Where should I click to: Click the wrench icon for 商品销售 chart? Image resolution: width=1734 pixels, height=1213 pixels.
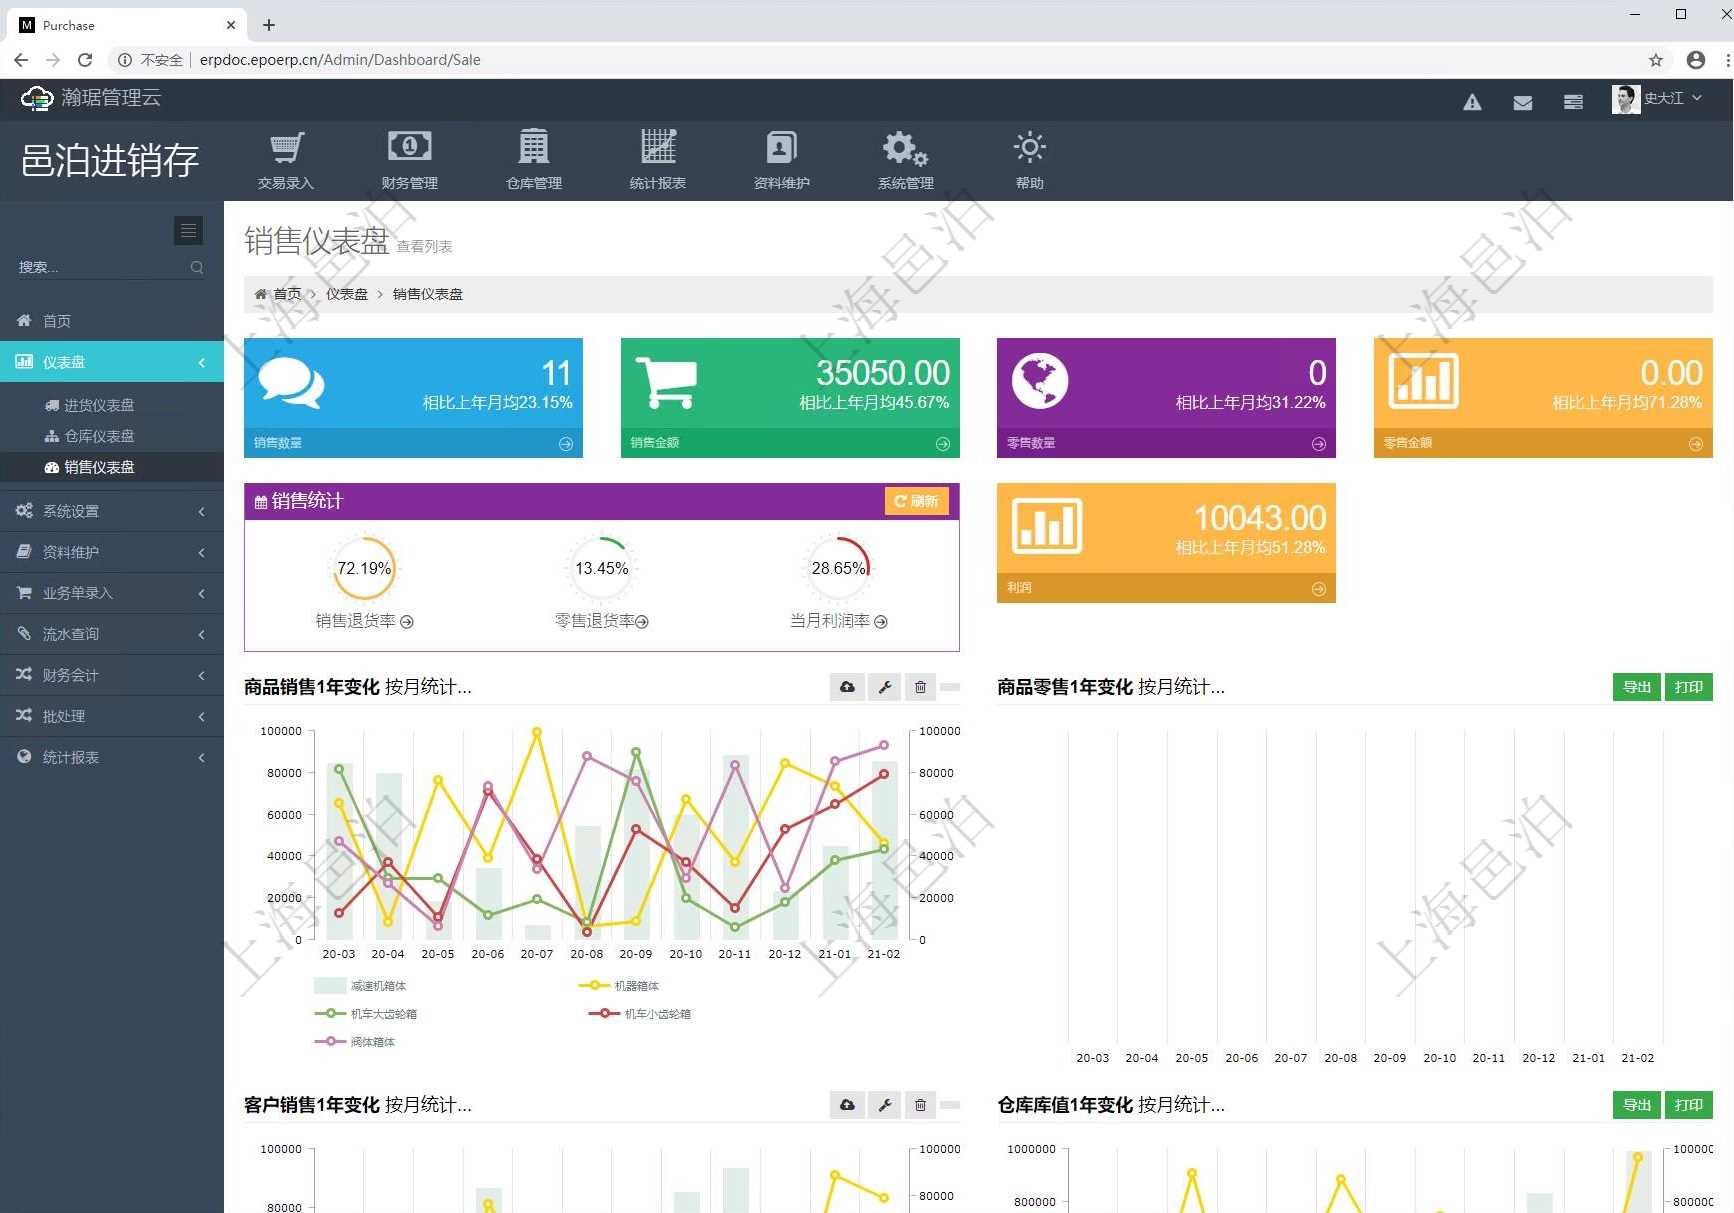tap(884, 687)
